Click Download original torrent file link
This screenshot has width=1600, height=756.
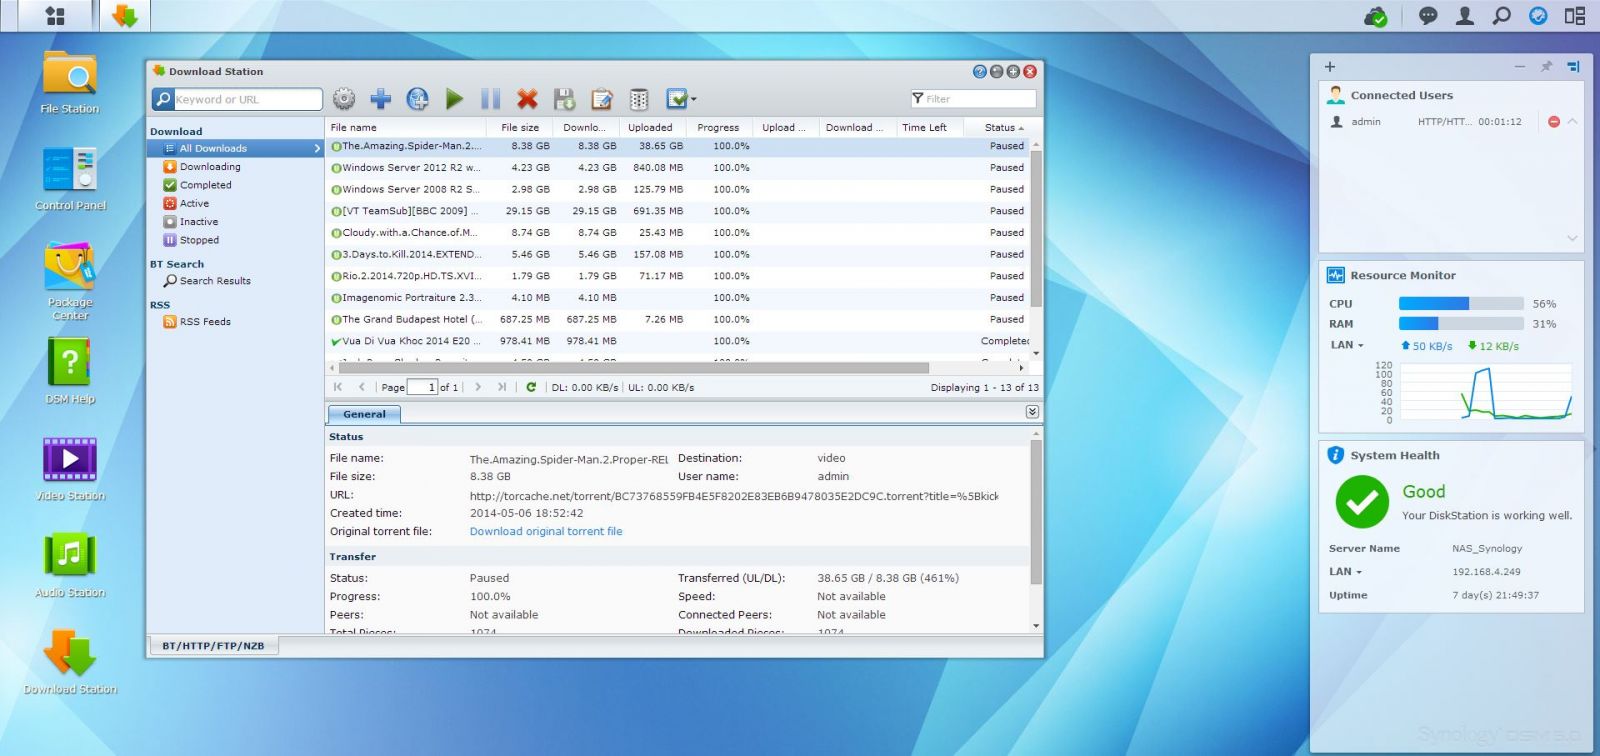[546, 532]
